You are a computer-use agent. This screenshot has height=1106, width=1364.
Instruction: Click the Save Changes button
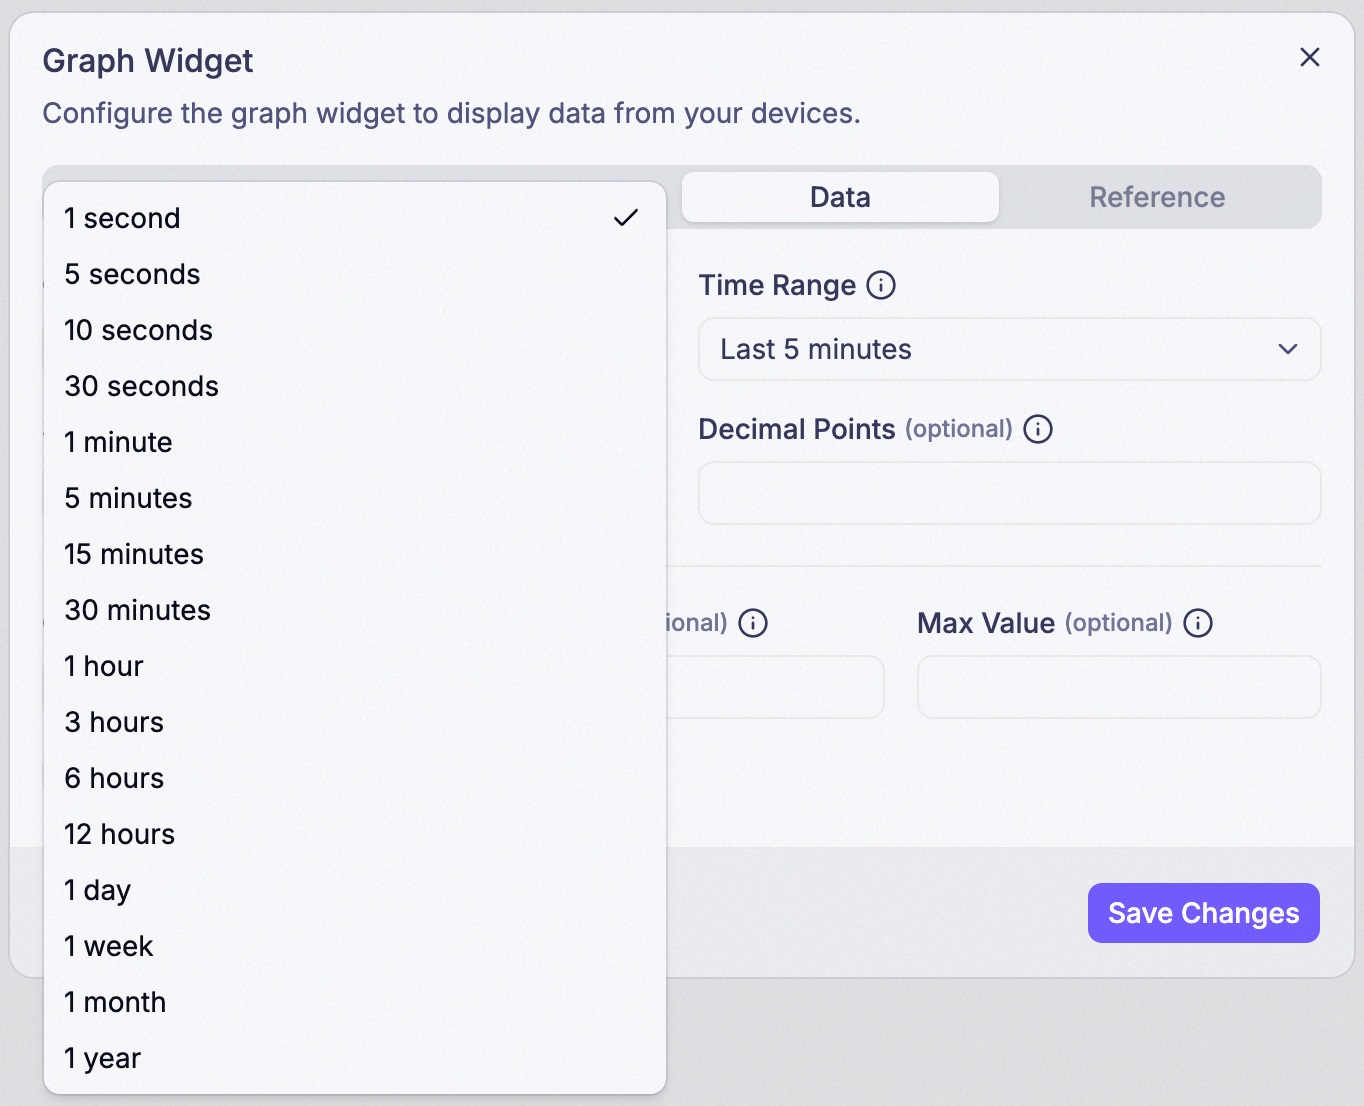pyautogui.click(x=1204, y=913)
